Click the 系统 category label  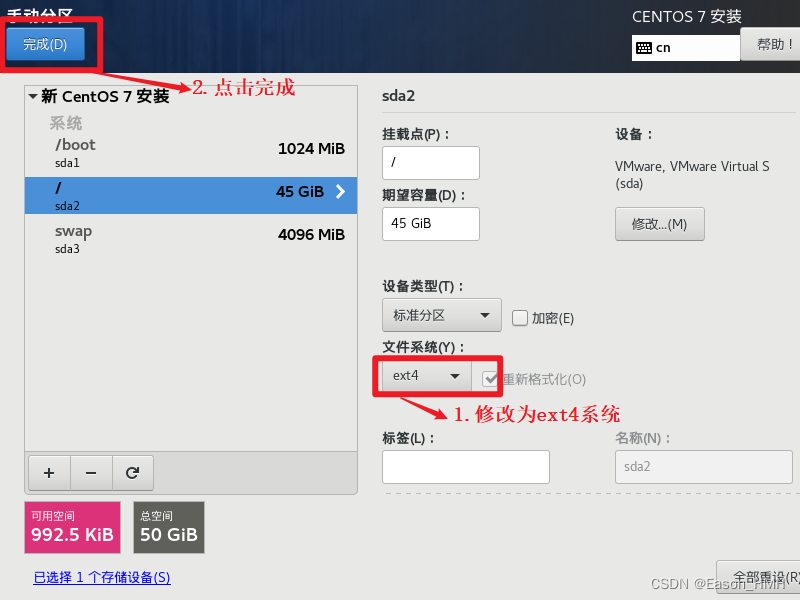pos(66,123)
